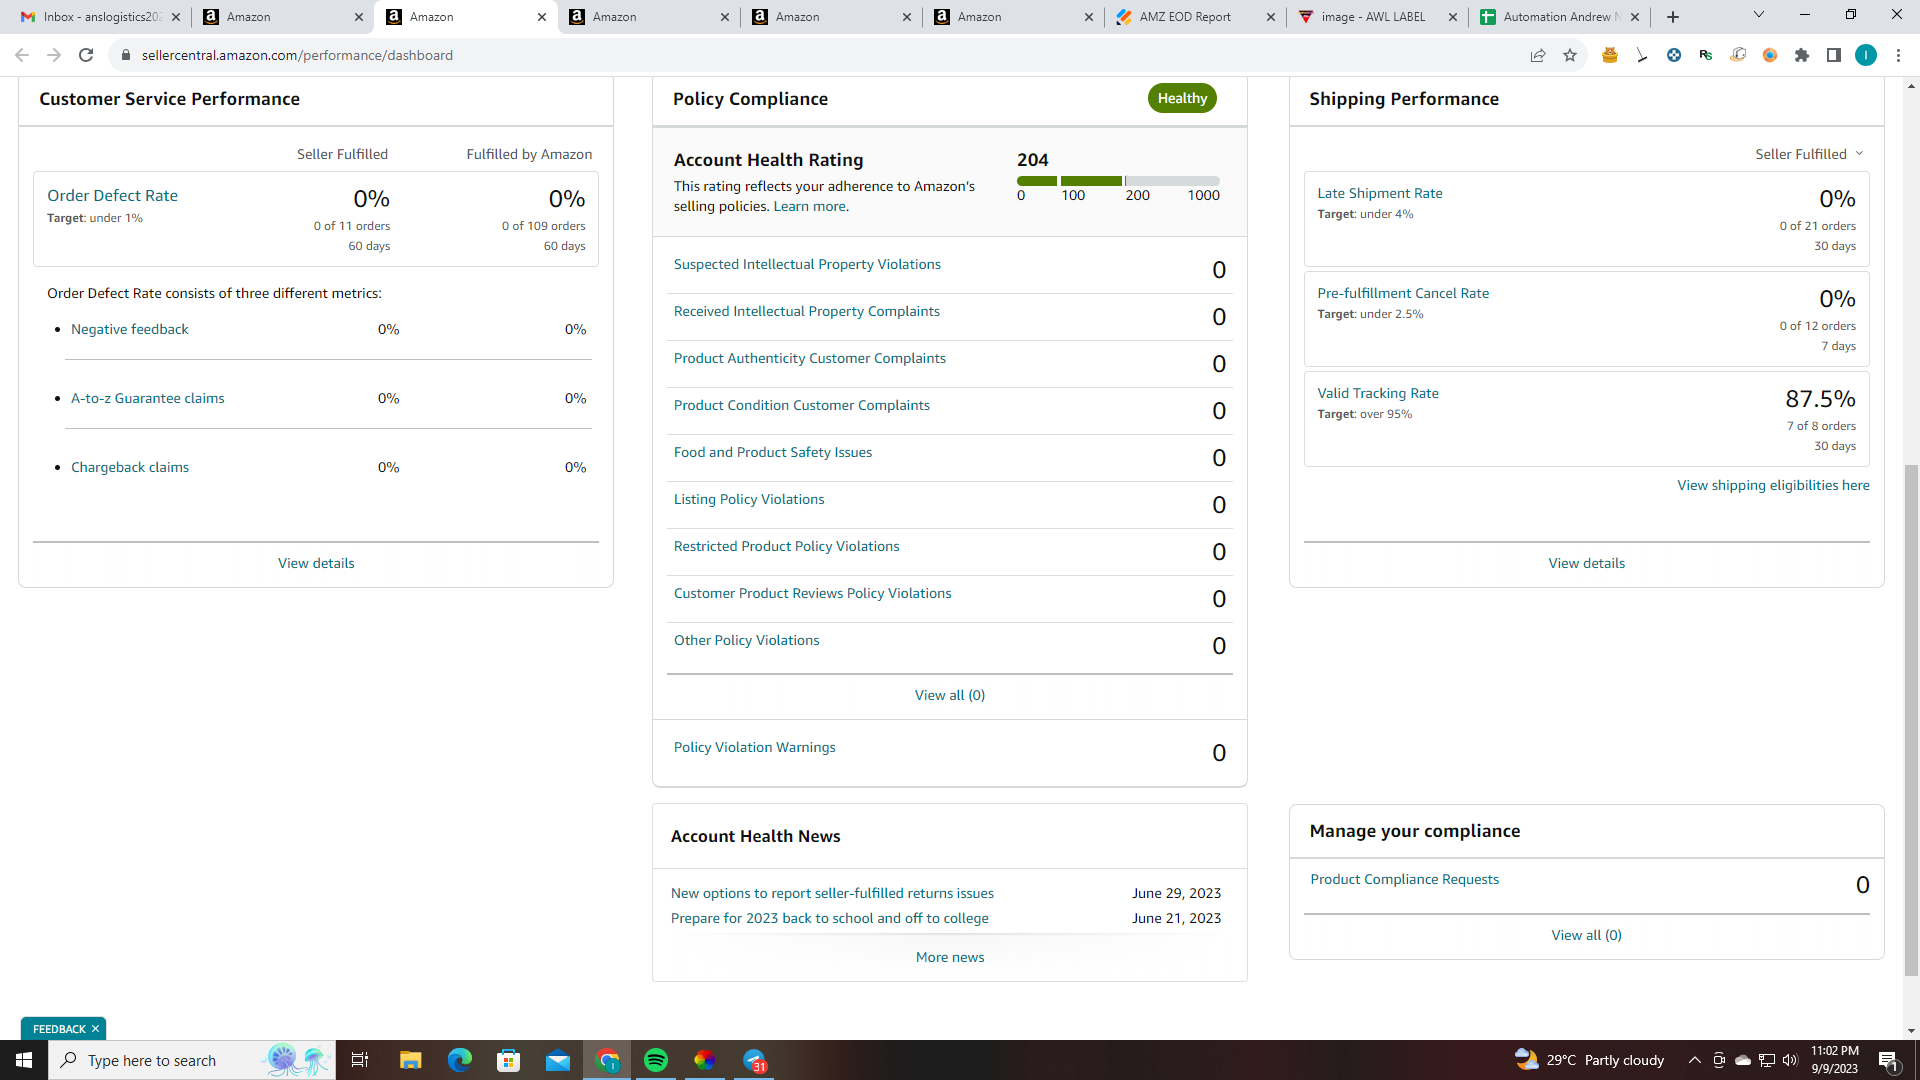Share this page from the address bar

[1538, 55]
